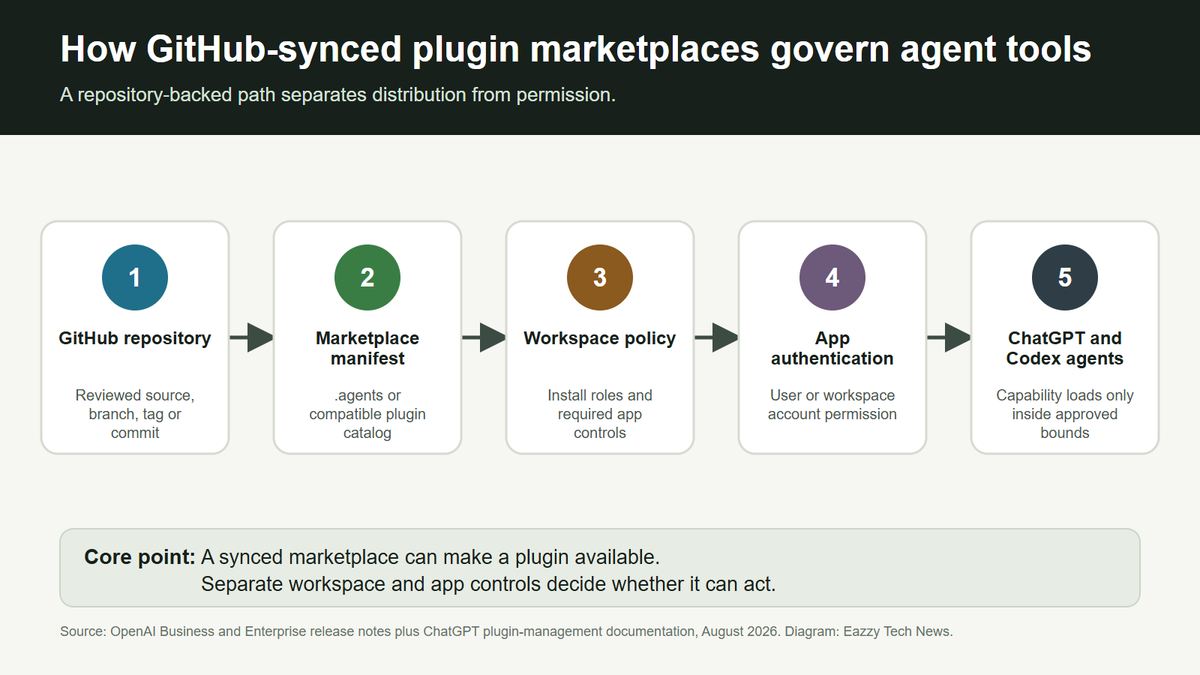
Task: Select the "GitHub repository" heading
Action: point(135,338)
